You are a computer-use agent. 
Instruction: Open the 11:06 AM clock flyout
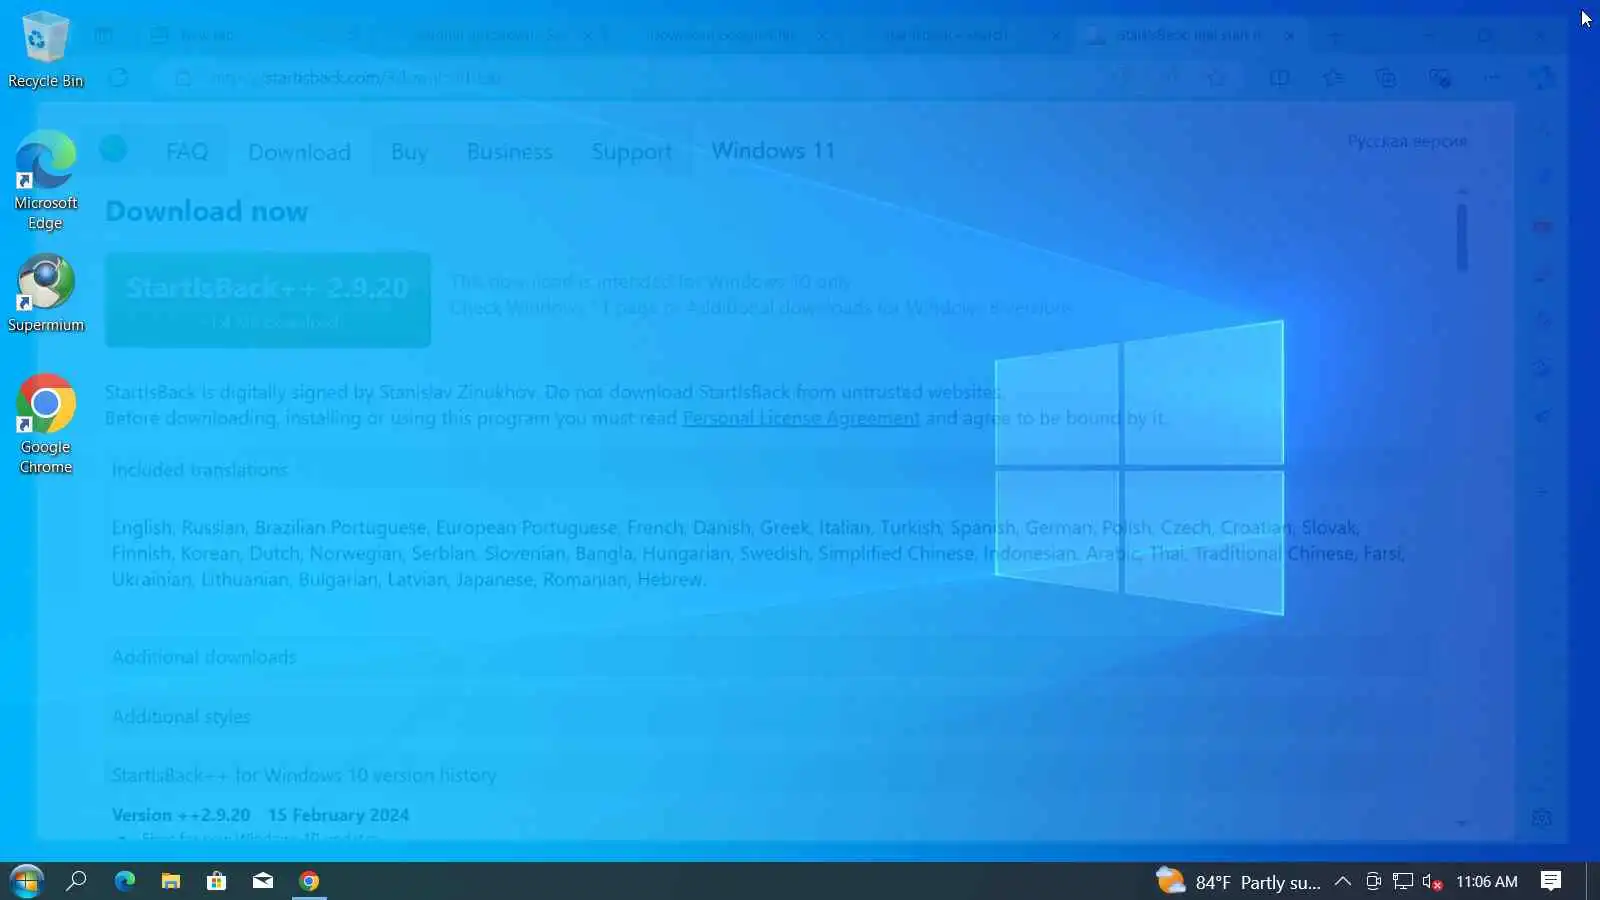[x=1486, y=881]
